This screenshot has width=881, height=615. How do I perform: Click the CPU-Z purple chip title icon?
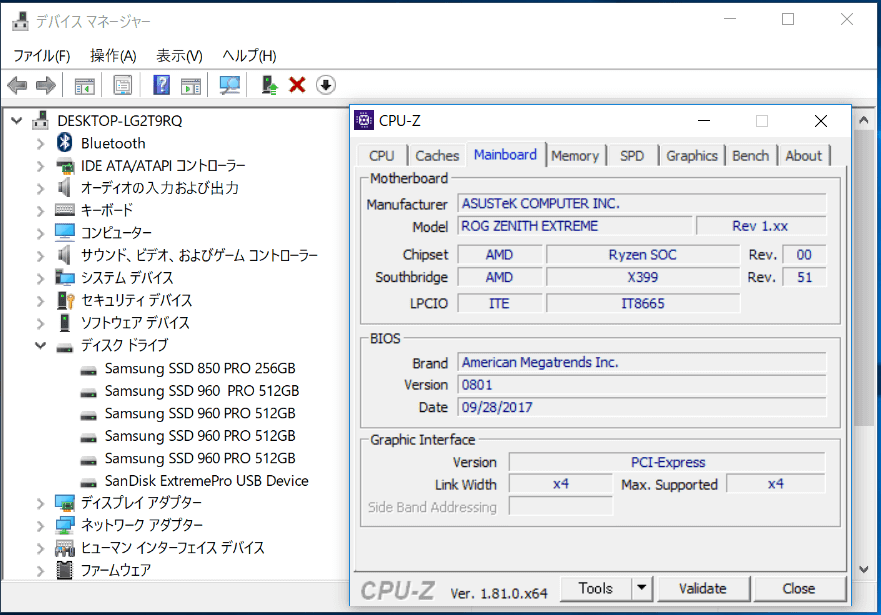click(x=364, y=120)
